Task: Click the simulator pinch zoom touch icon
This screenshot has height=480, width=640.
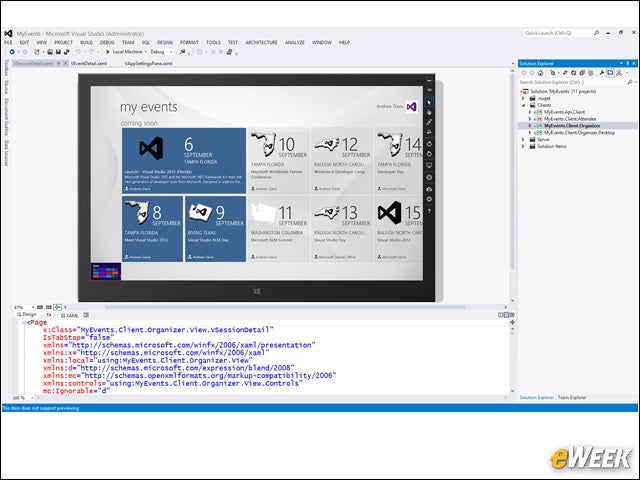Action: coord(429,122)
